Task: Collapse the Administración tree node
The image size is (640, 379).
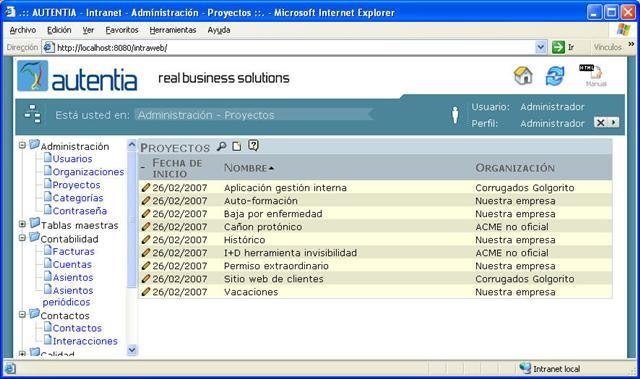Action: [x=22, y=145]
